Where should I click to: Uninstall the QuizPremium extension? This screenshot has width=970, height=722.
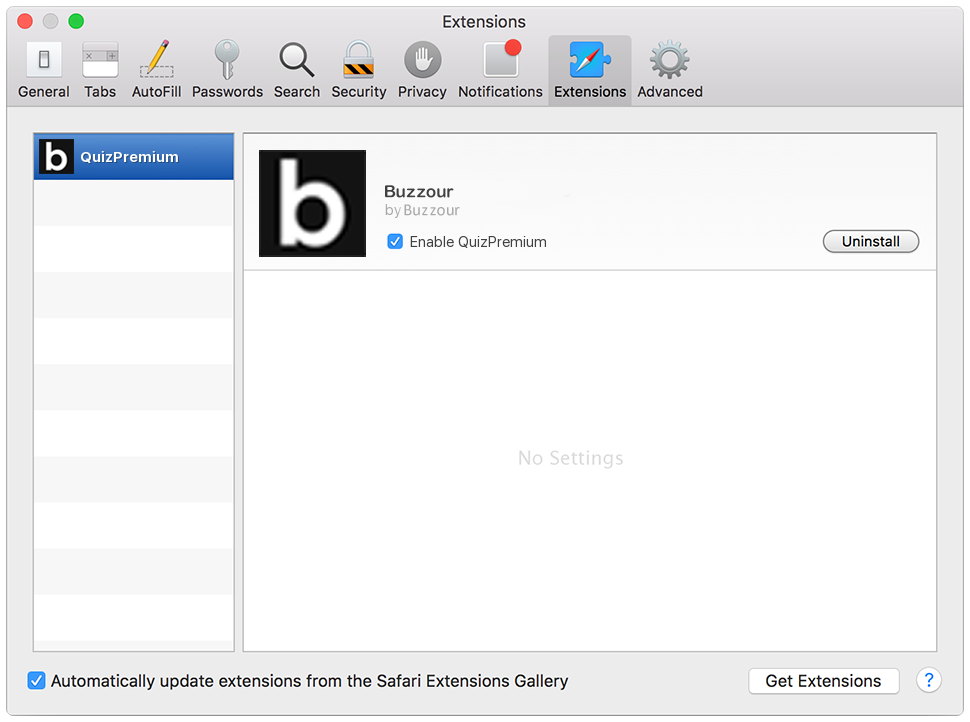pos(870,241)
